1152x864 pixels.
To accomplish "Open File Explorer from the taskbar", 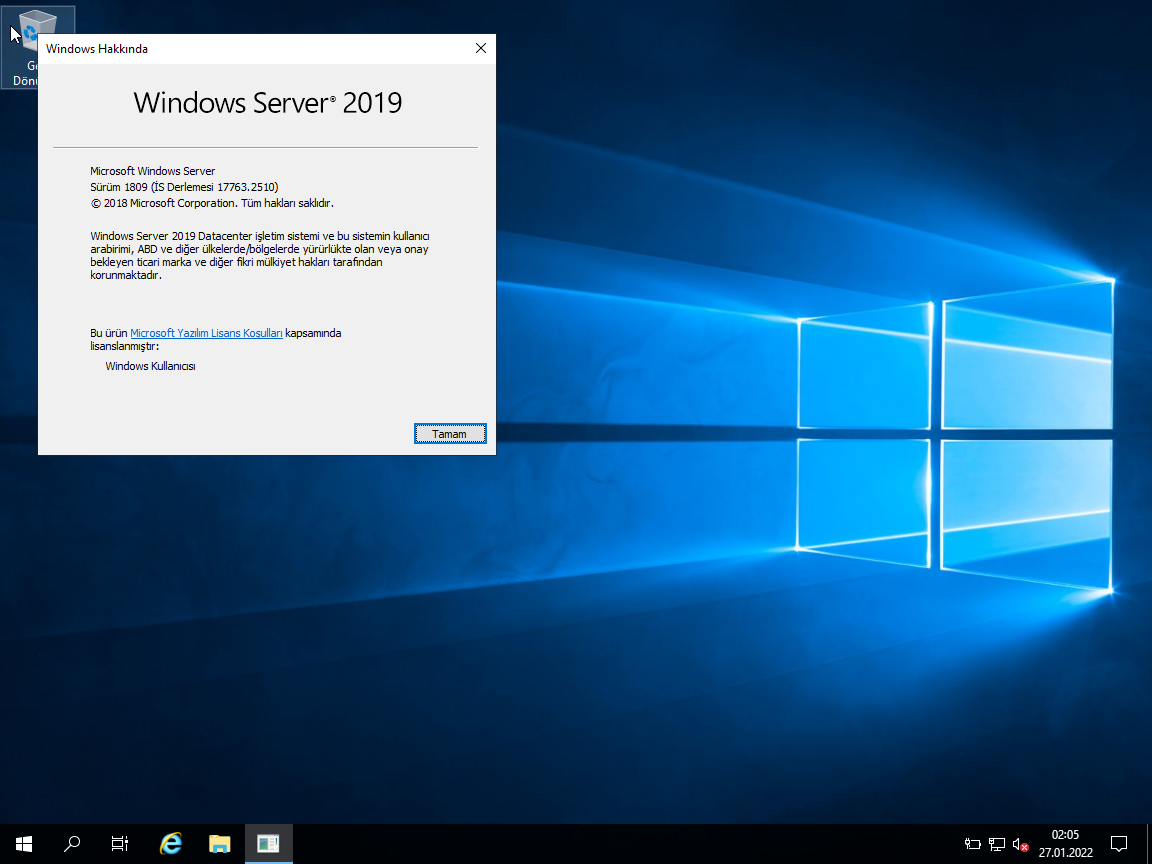I will point(220,843).
